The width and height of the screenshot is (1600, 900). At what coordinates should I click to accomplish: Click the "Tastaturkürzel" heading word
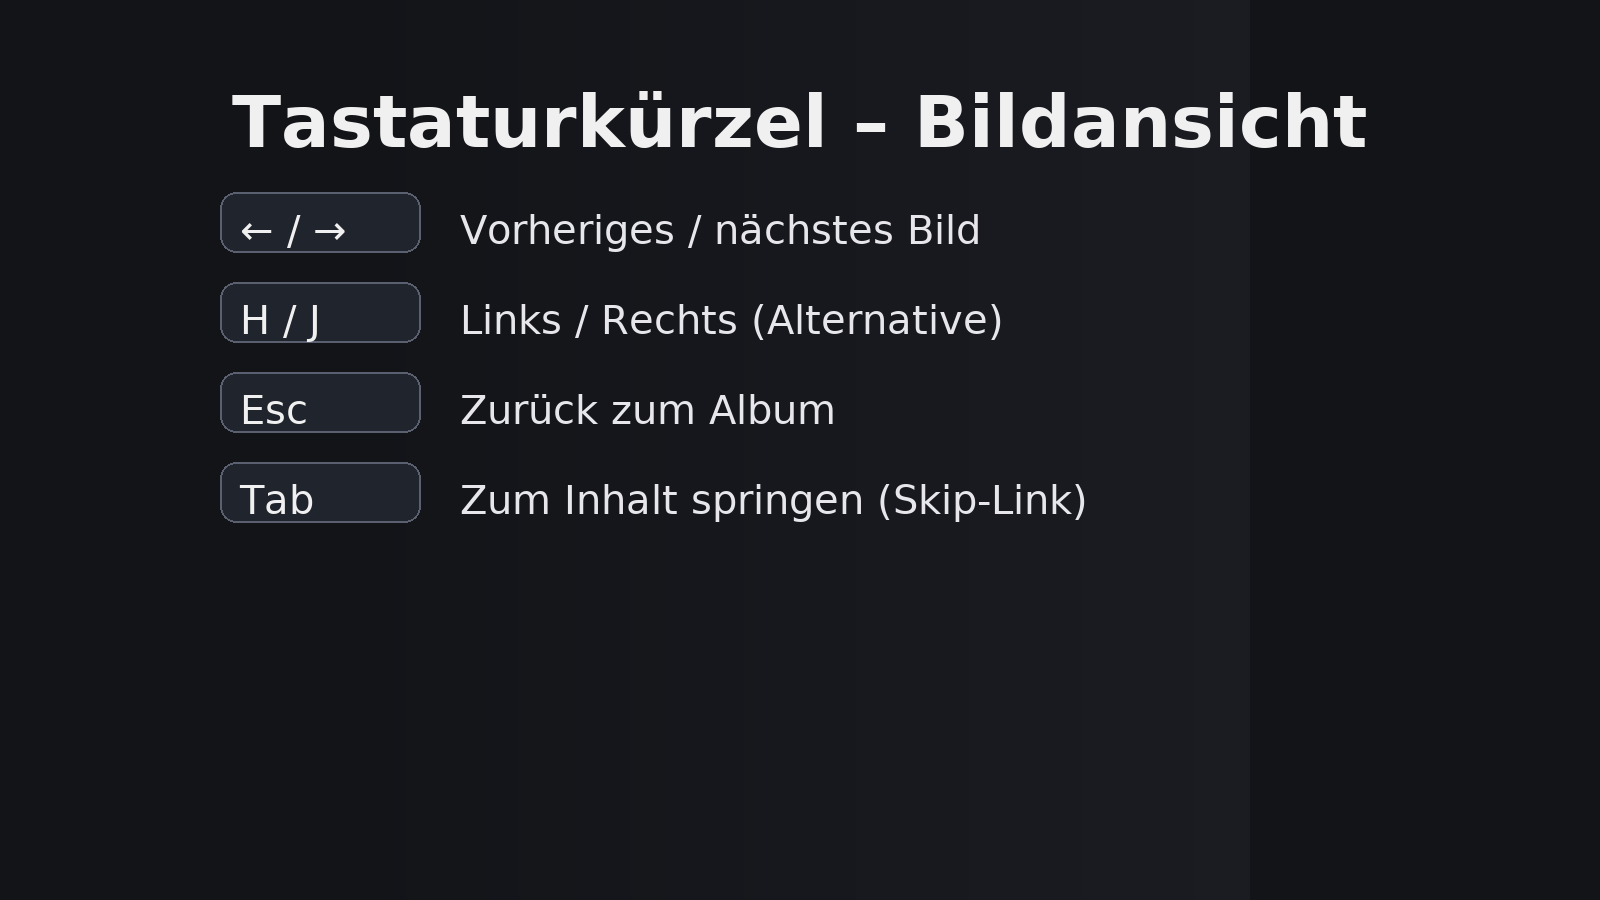point(529,124)
